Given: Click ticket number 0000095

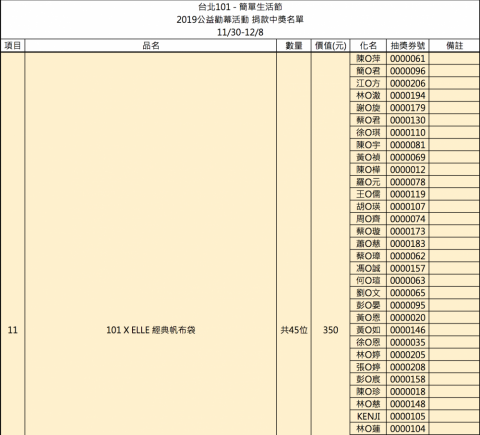Looking at the screenshot, I should point(408,305).
